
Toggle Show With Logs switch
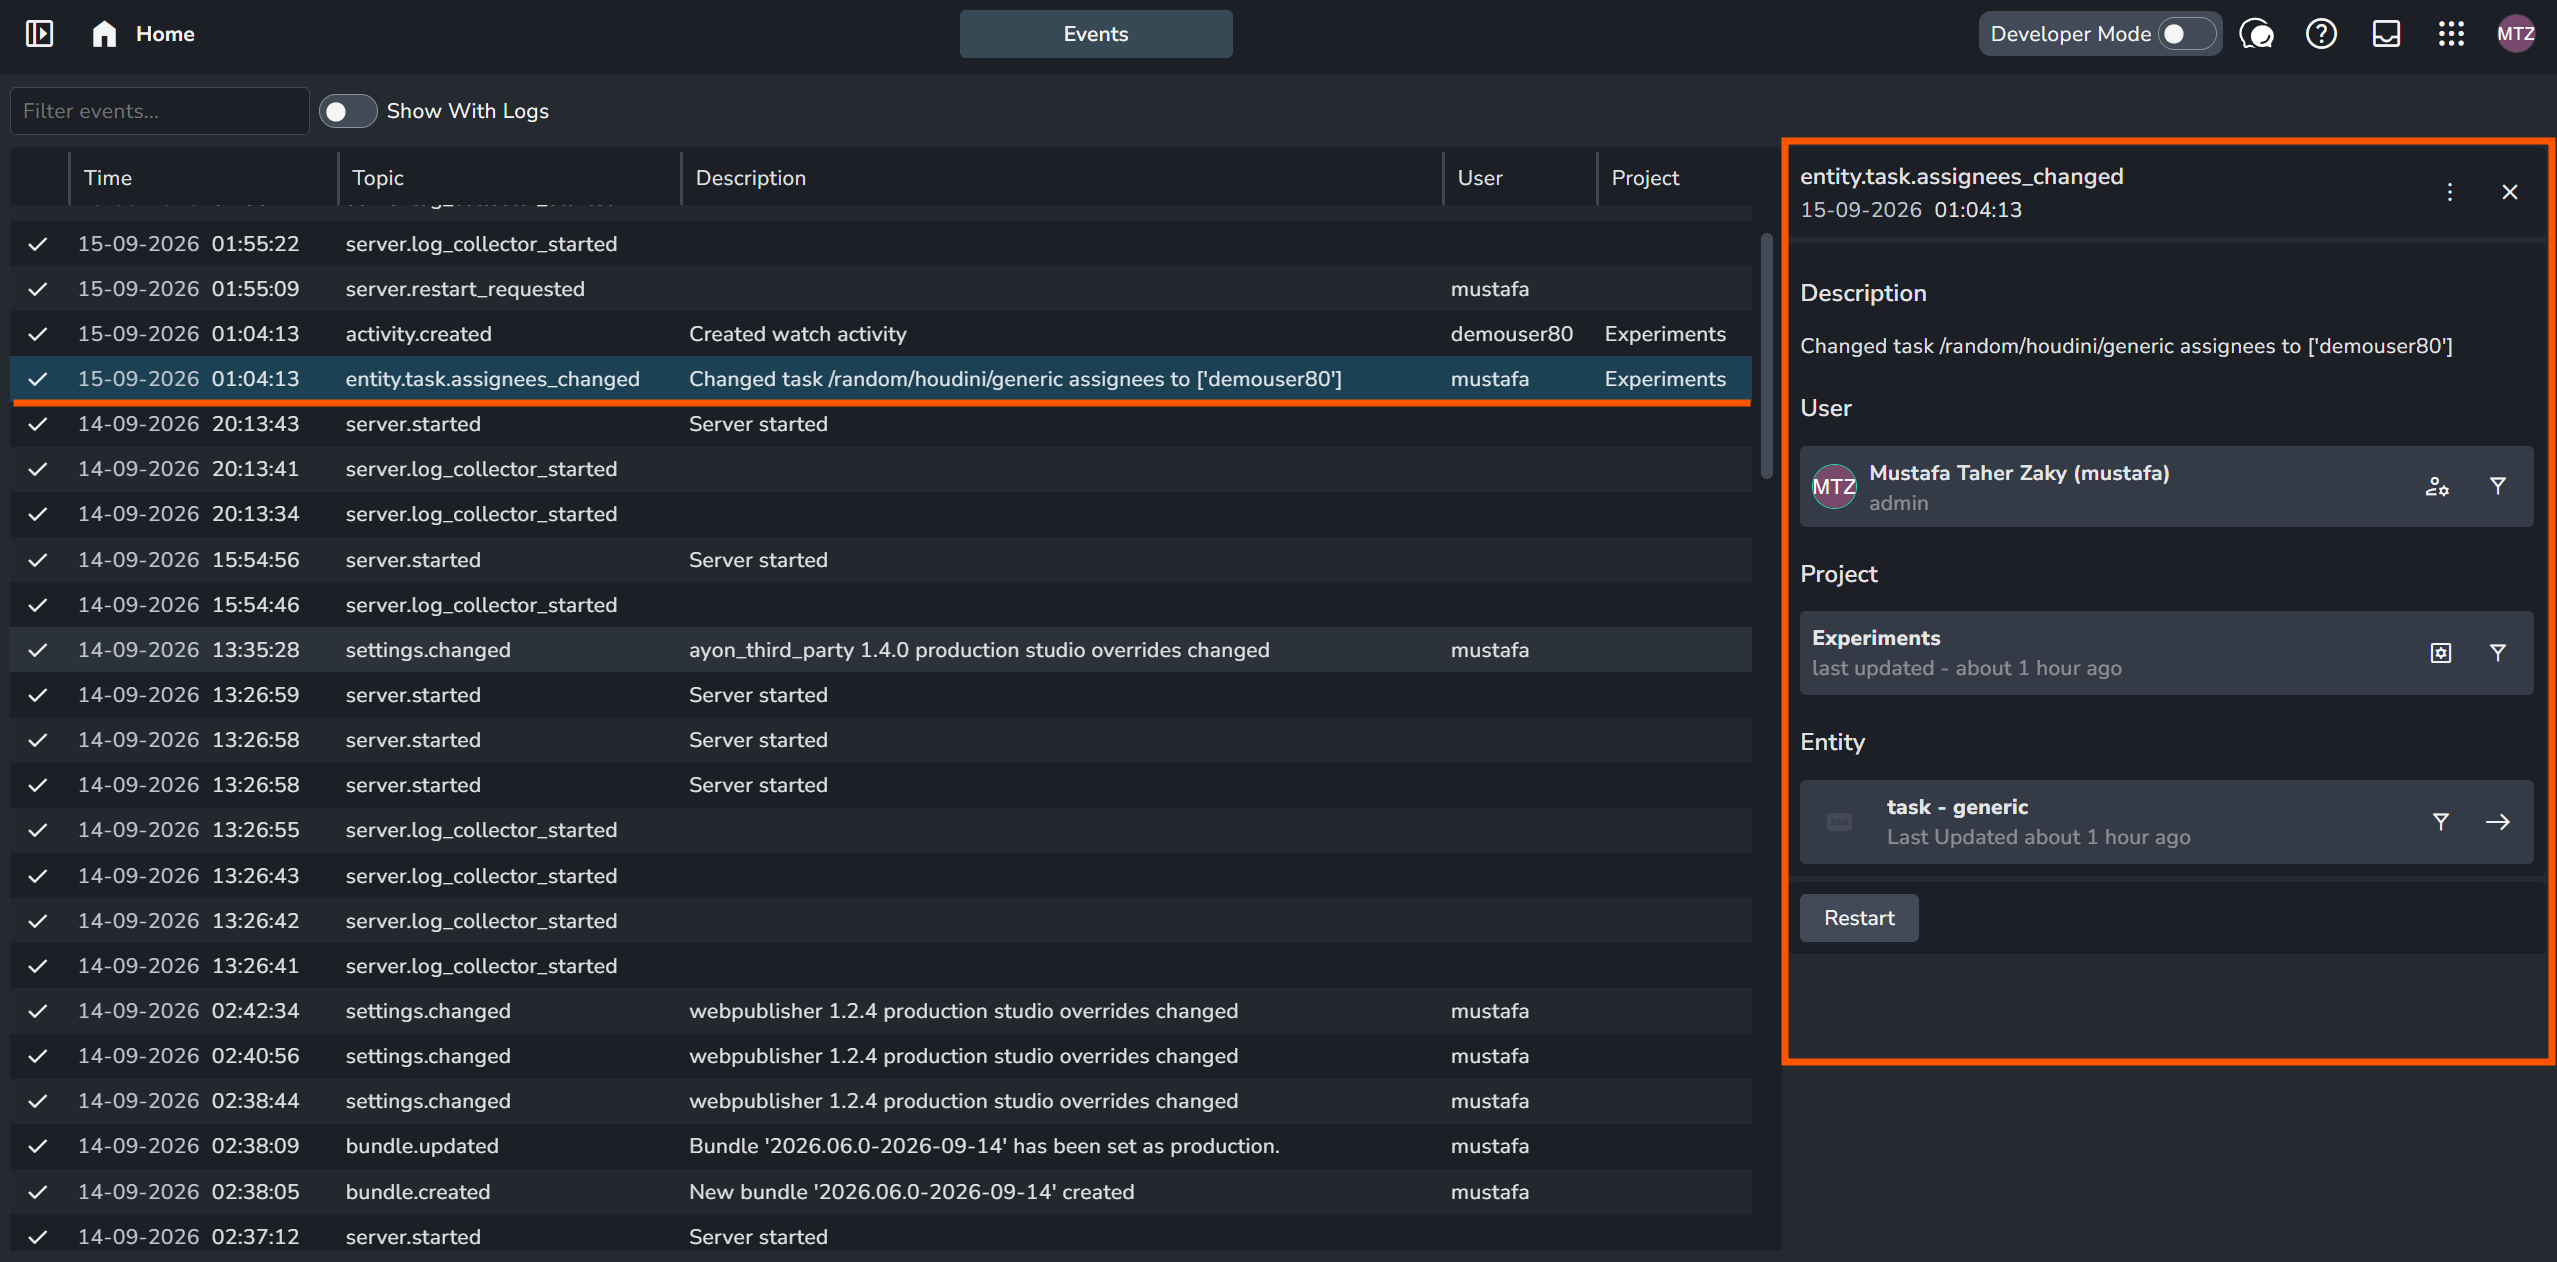pyautogui.click(x=347, y=111)
